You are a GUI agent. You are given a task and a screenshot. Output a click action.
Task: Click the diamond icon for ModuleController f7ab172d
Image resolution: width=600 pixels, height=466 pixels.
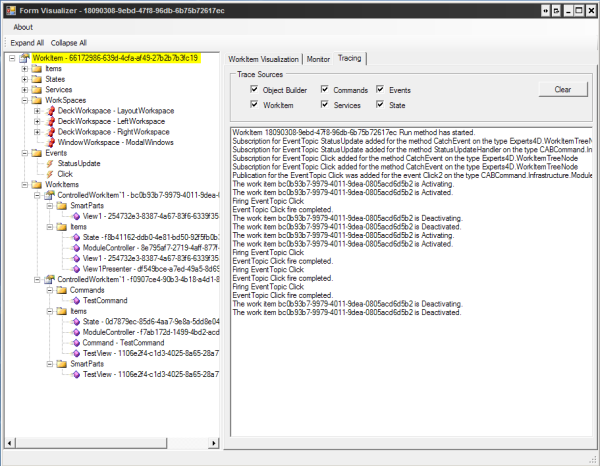click(x=76, y=332)
